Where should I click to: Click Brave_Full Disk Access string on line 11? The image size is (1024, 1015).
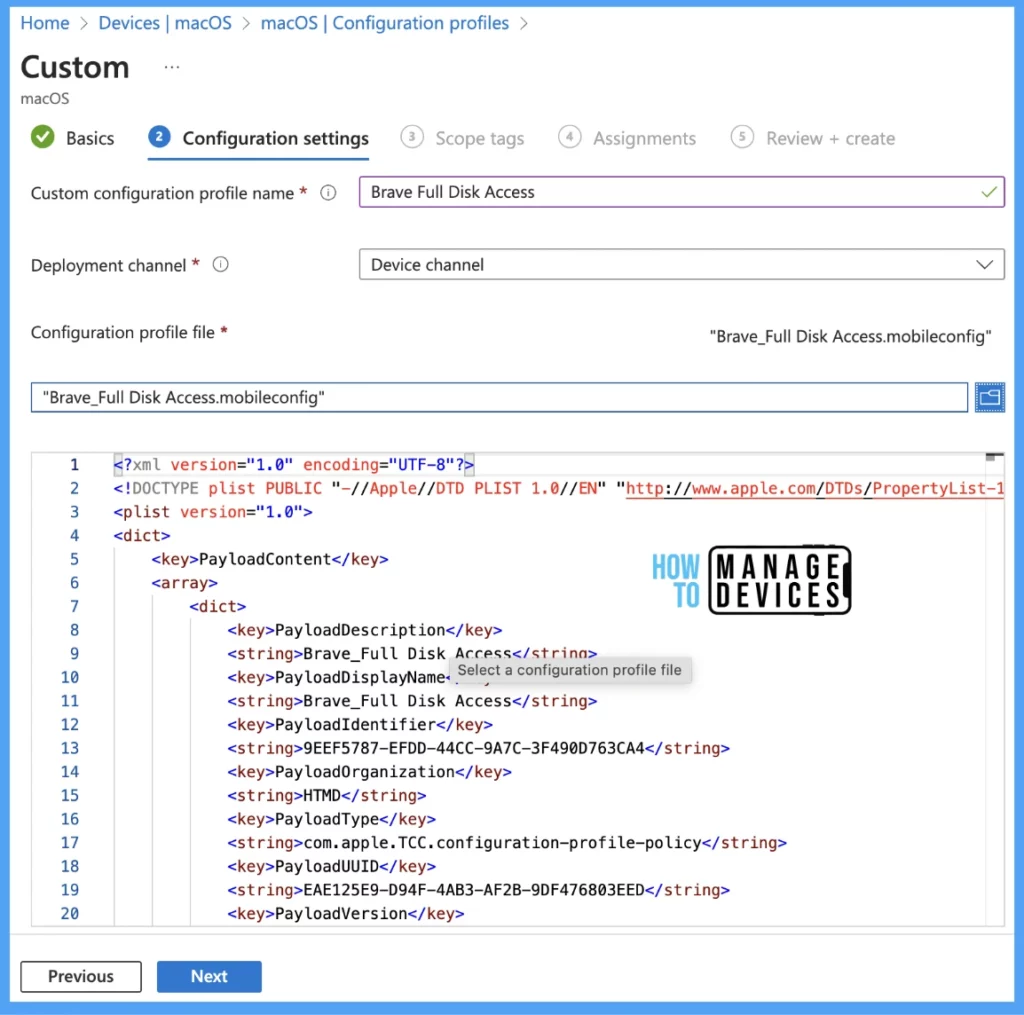pyautogui.click(x=408, y=701)
